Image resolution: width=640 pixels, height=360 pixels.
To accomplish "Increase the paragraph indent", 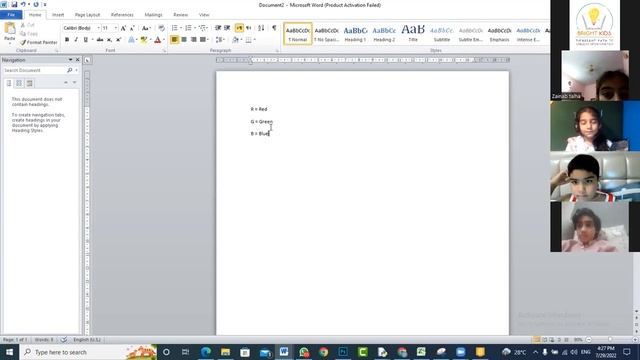I will point(227,28).
